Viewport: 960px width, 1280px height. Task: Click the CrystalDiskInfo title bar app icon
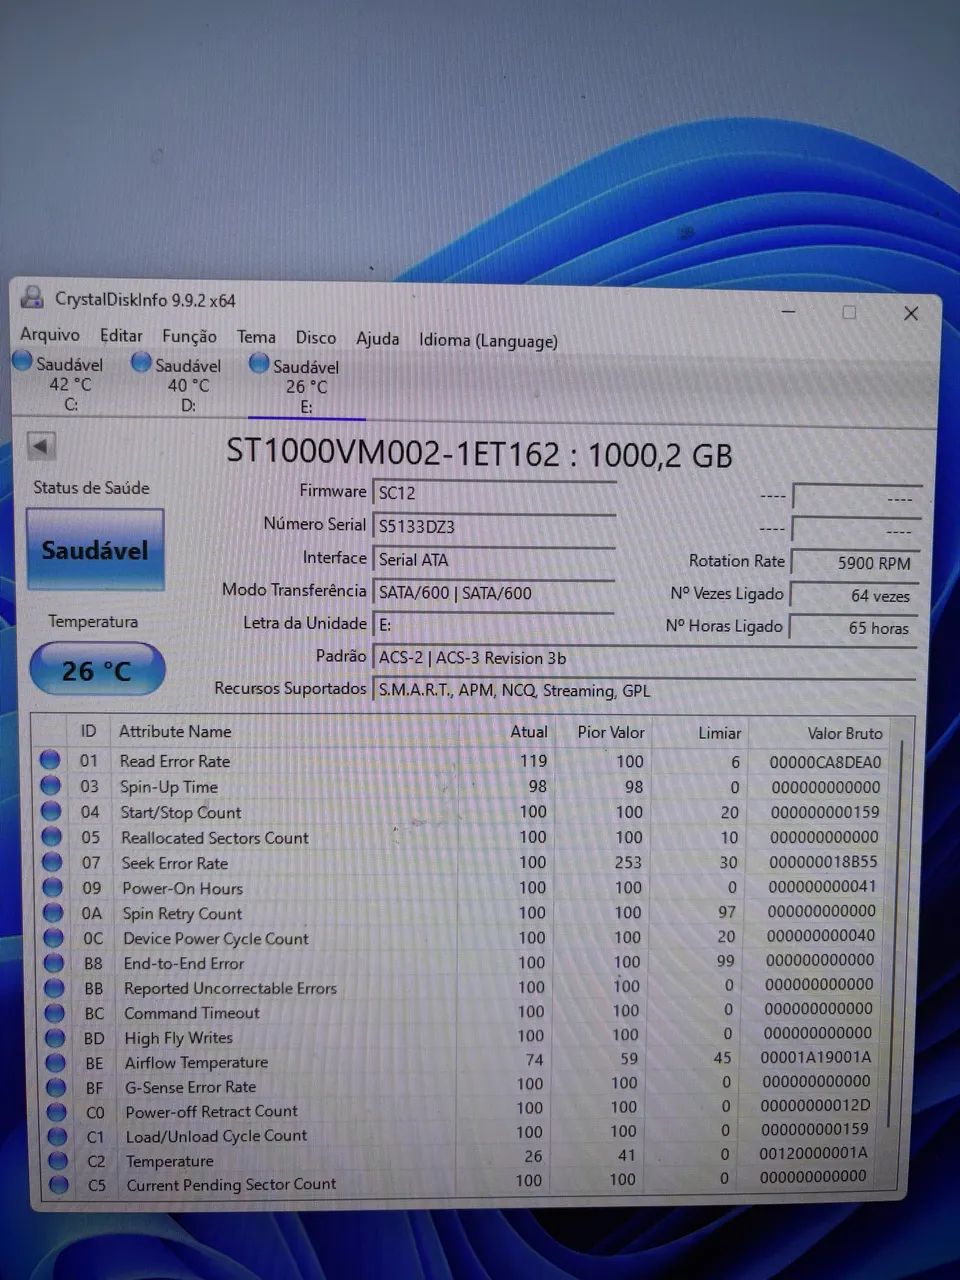[33, 297]
